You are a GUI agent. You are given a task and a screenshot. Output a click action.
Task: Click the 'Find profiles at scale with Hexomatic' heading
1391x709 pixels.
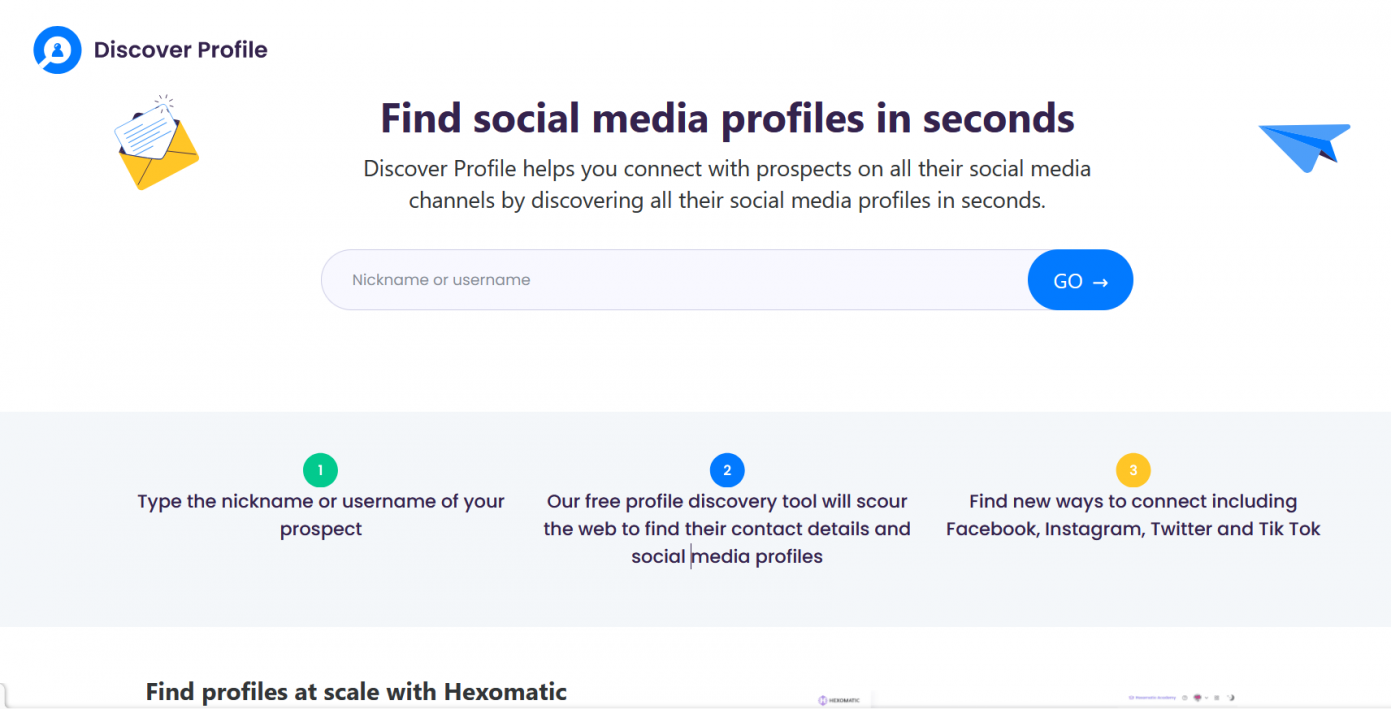click(356, 691)
